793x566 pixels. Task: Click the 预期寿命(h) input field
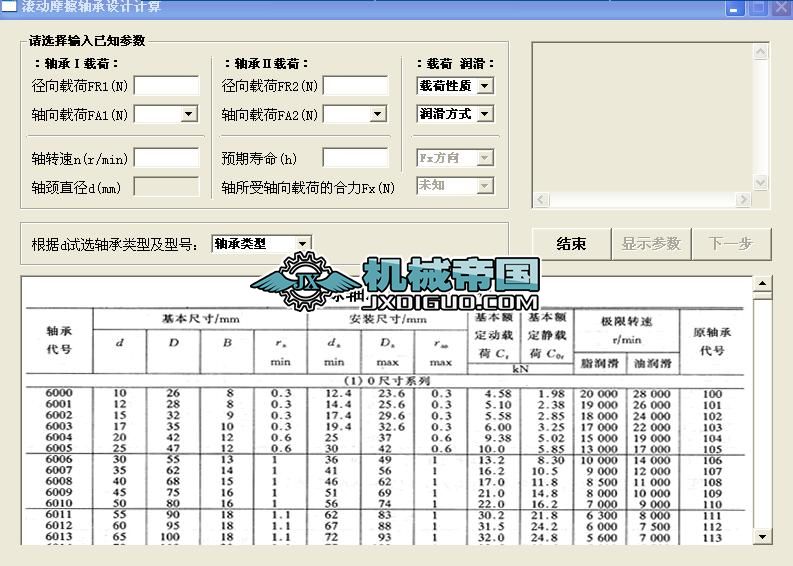(x=356, y=158)
